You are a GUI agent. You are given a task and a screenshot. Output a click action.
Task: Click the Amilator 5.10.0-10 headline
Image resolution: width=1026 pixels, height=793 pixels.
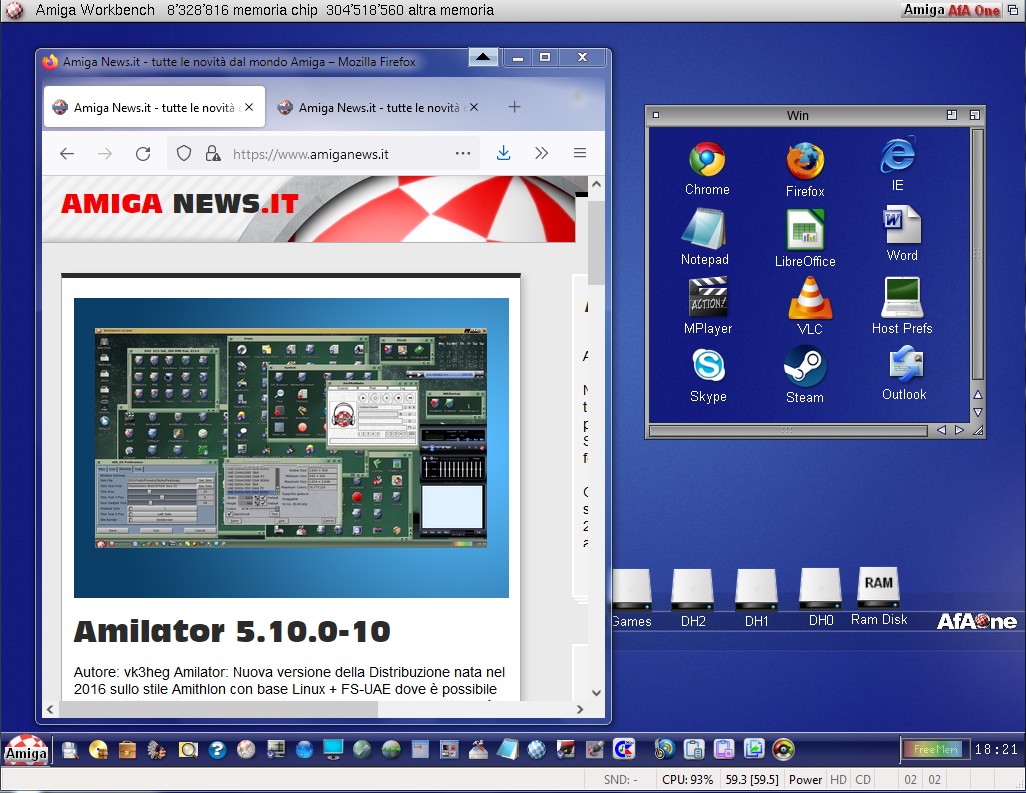click(x=232, y=632)
